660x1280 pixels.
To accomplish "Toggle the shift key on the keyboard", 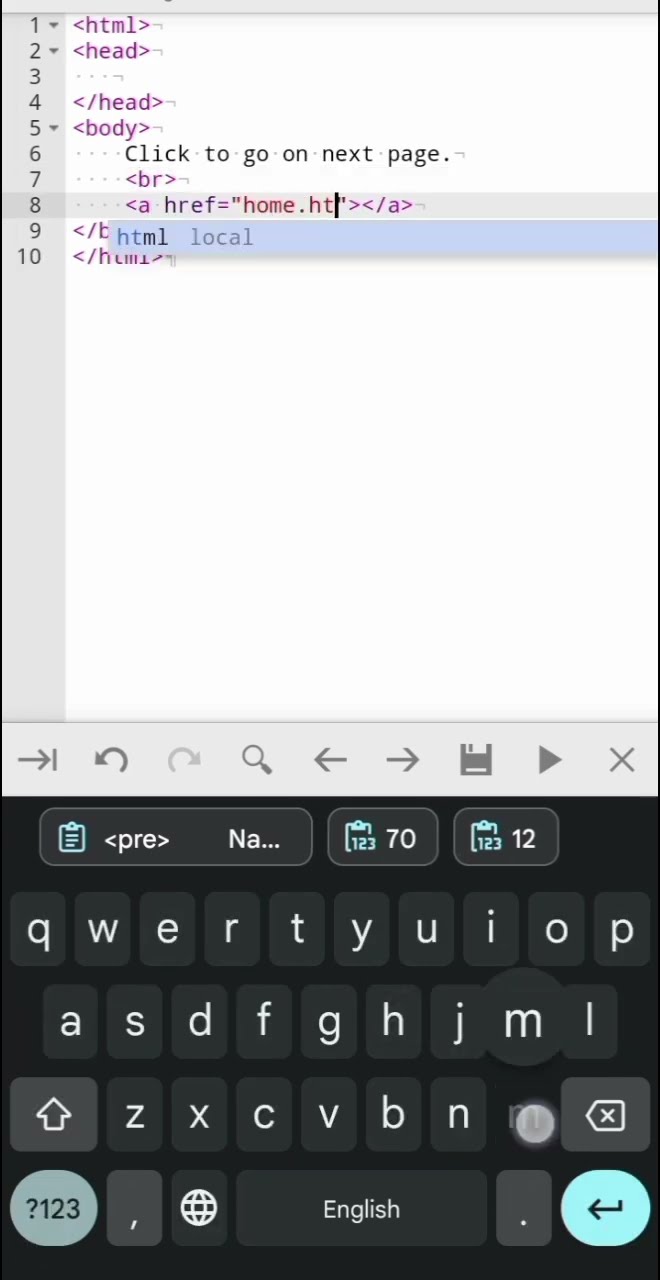I will tap(54, 1115).
